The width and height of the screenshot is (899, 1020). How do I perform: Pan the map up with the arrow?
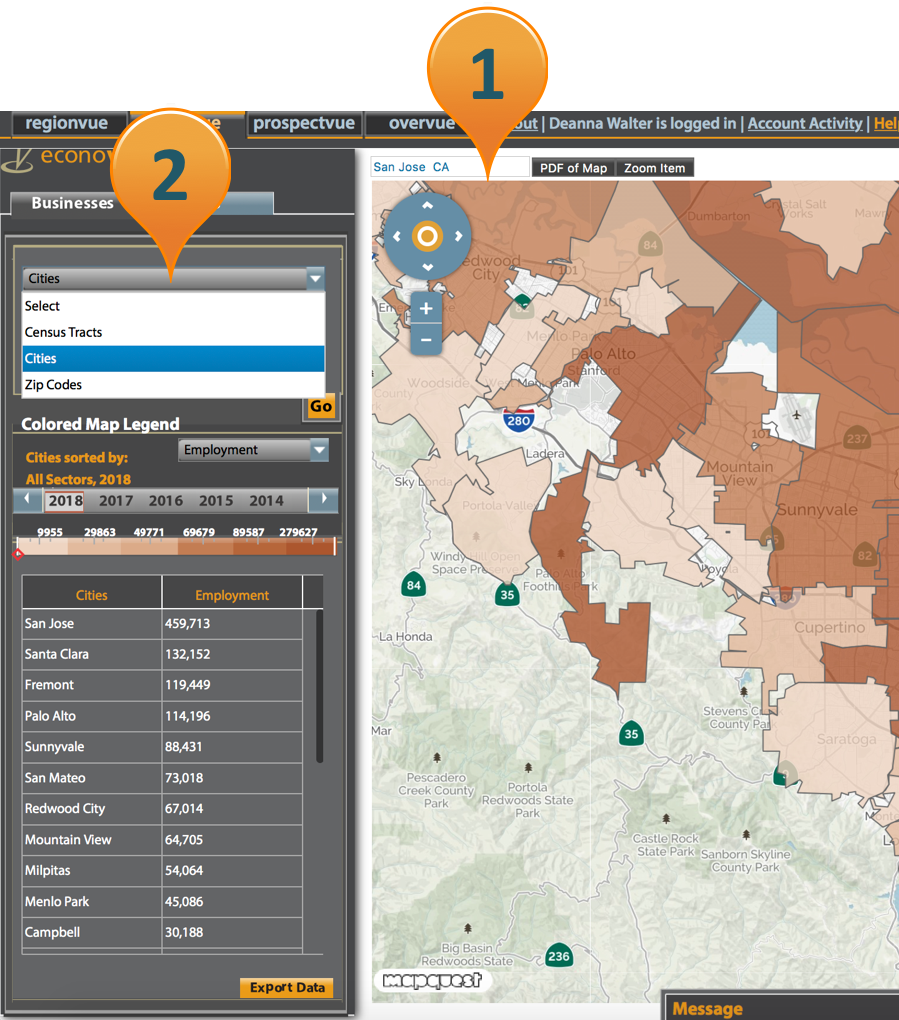(x=427, y=205)
